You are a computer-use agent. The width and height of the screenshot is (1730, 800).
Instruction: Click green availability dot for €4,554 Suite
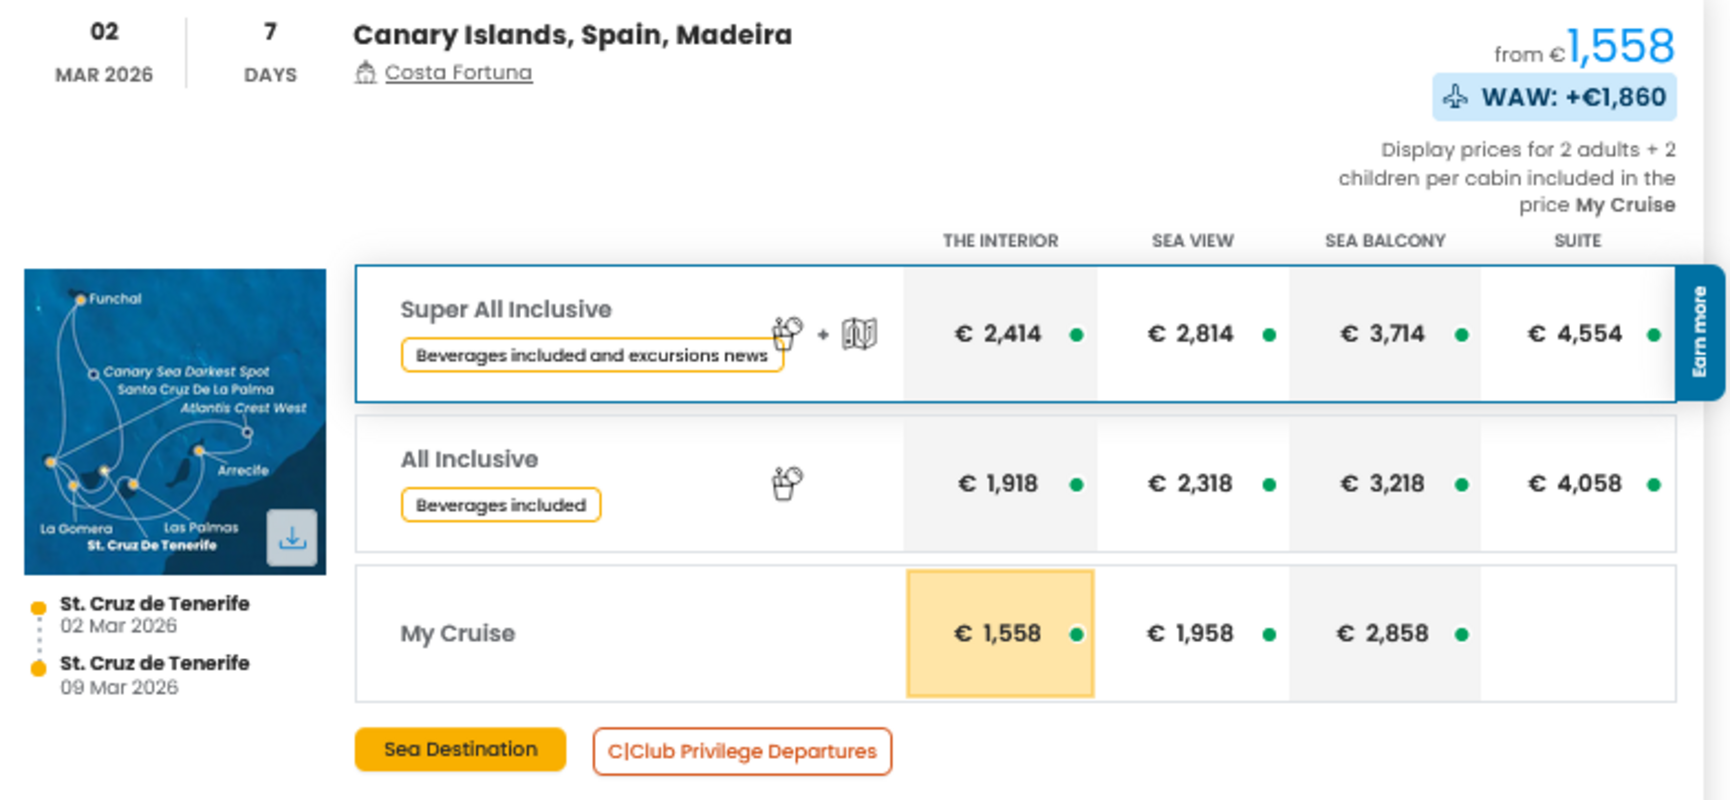click(x=1654, y=335)
